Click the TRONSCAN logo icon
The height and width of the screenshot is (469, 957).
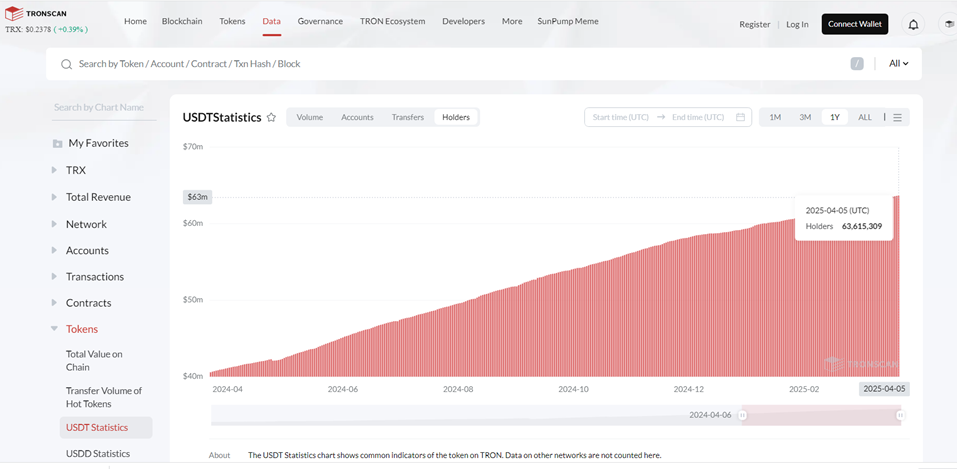13,13
